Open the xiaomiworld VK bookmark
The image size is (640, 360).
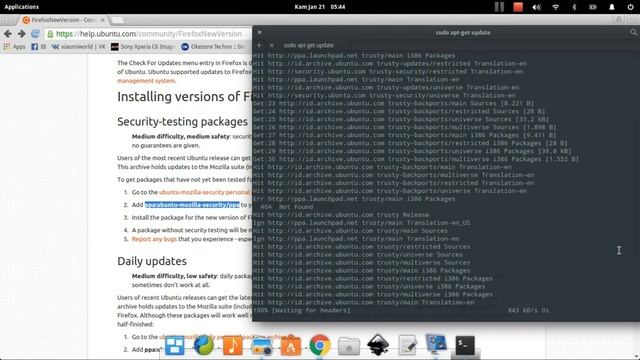tap(78, 47)
